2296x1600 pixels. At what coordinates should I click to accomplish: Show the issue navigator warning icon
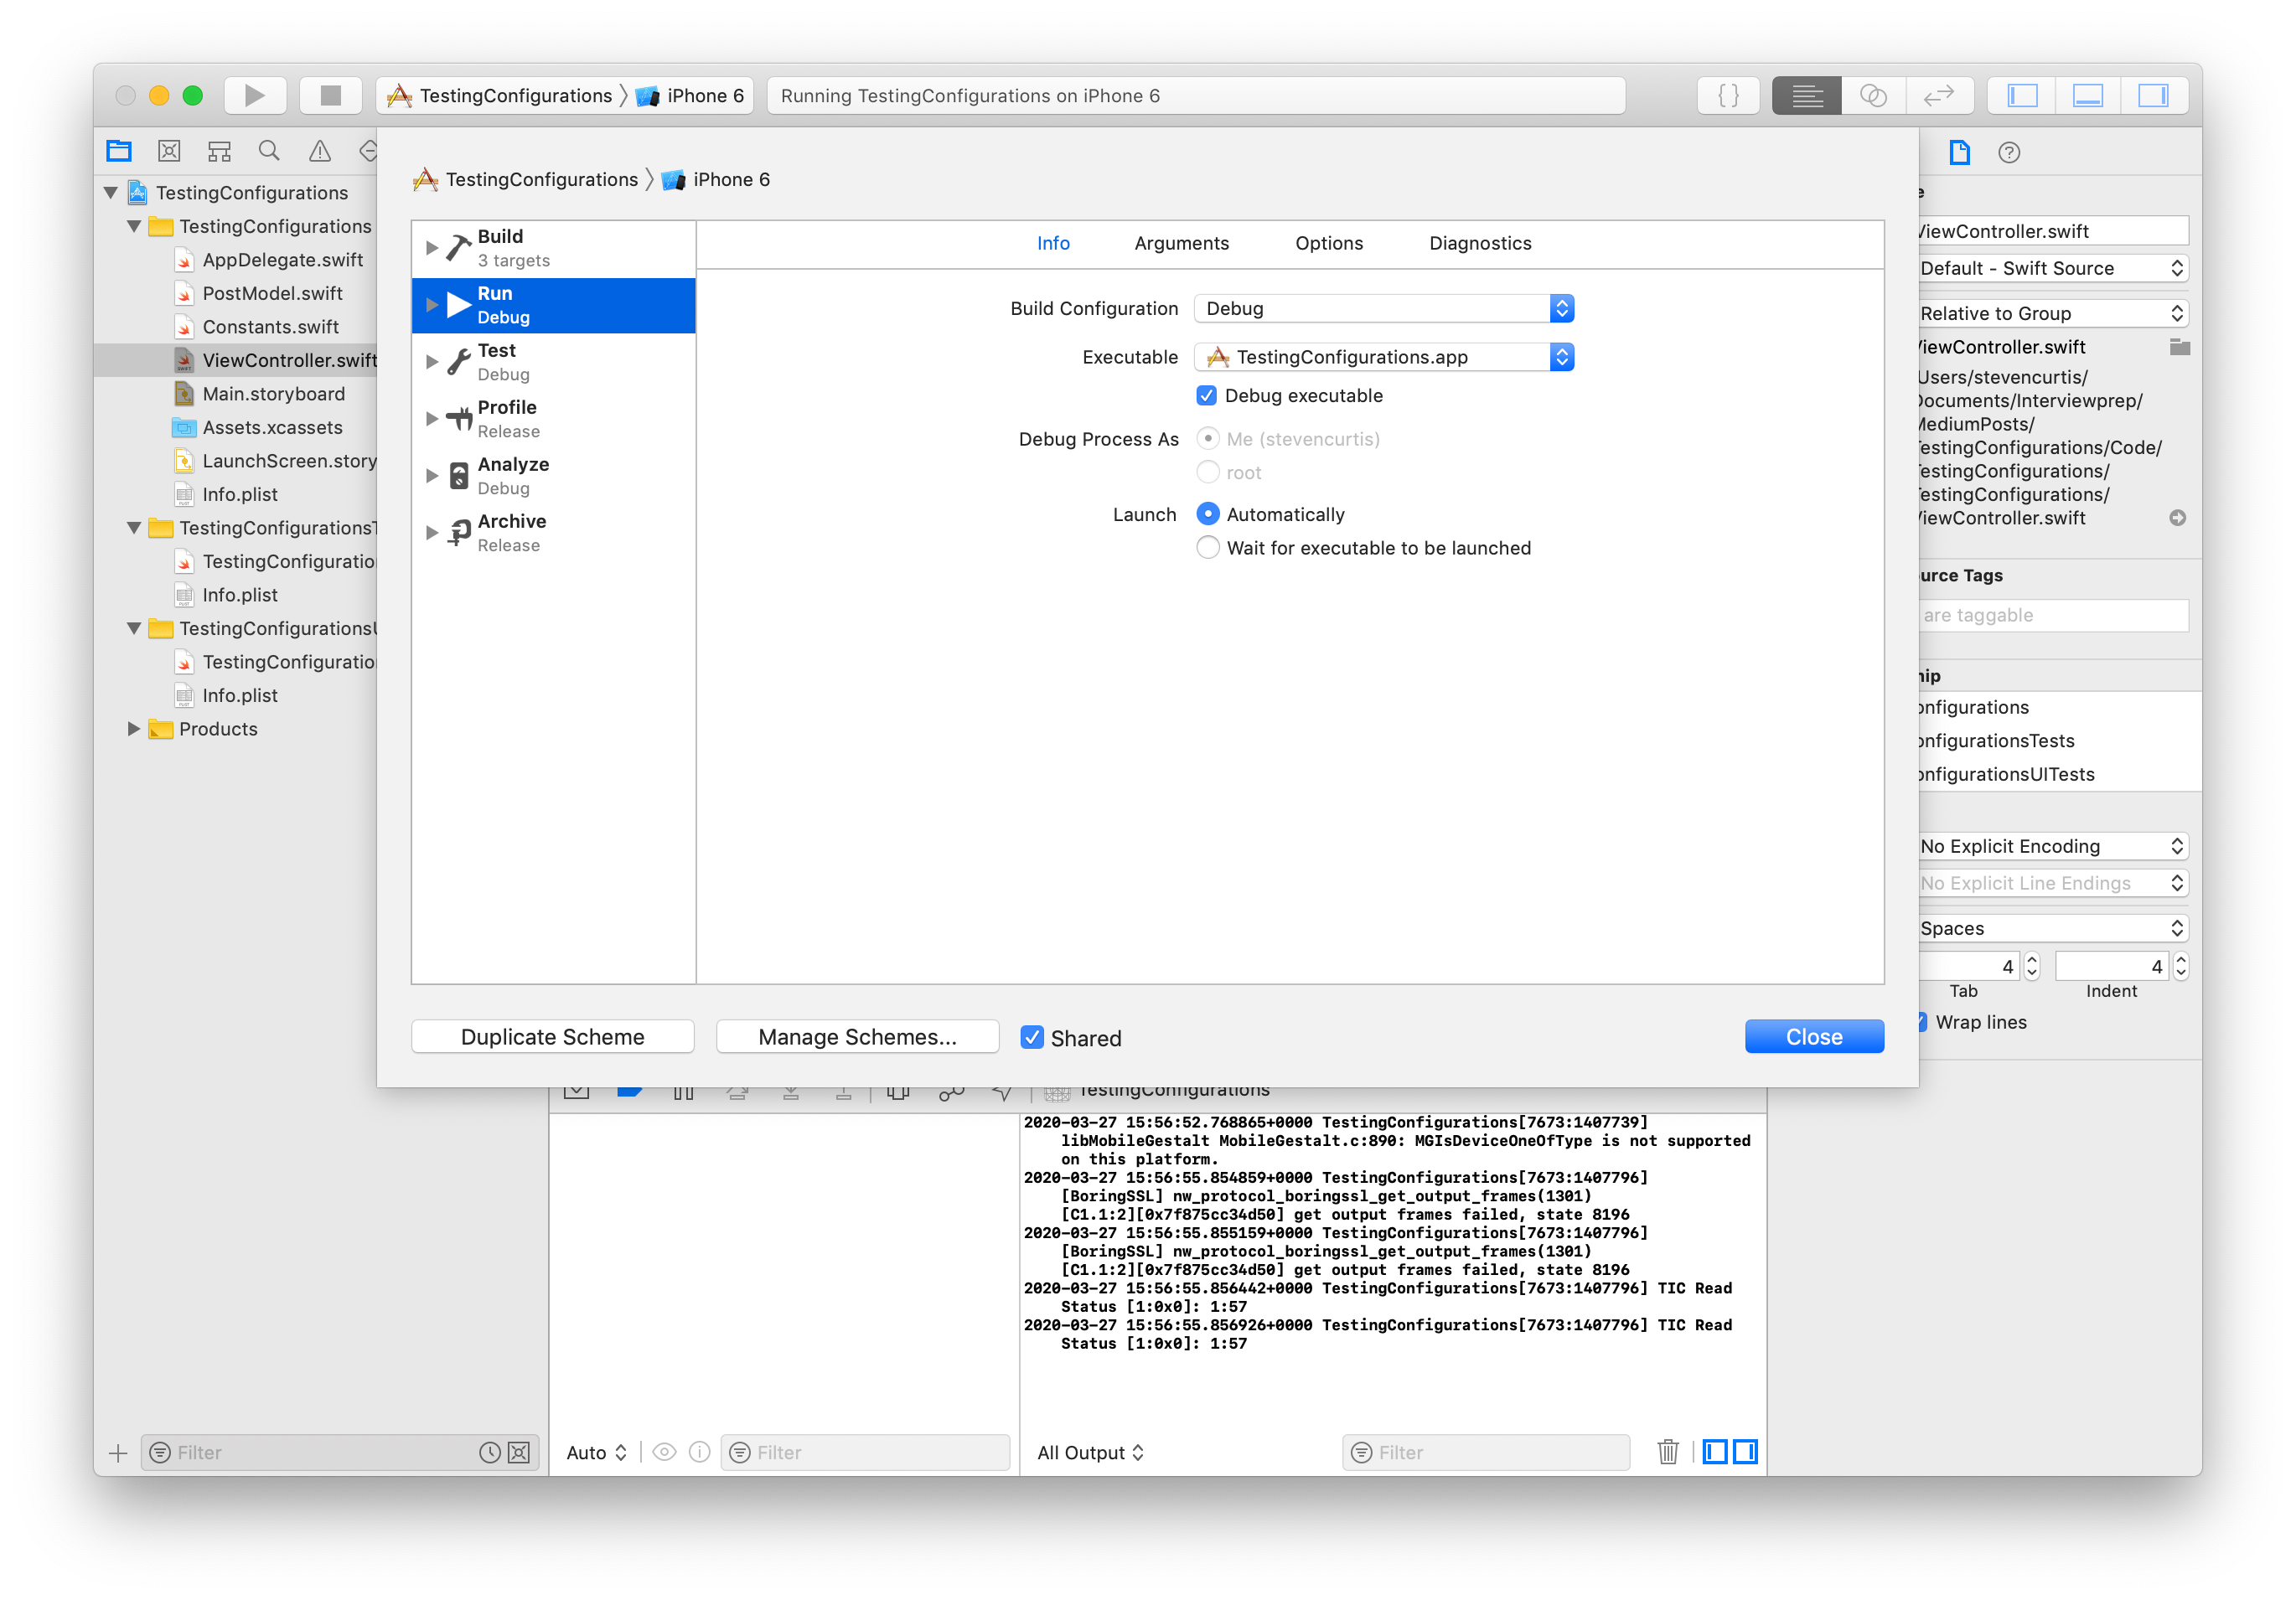(x=319, y=151)
